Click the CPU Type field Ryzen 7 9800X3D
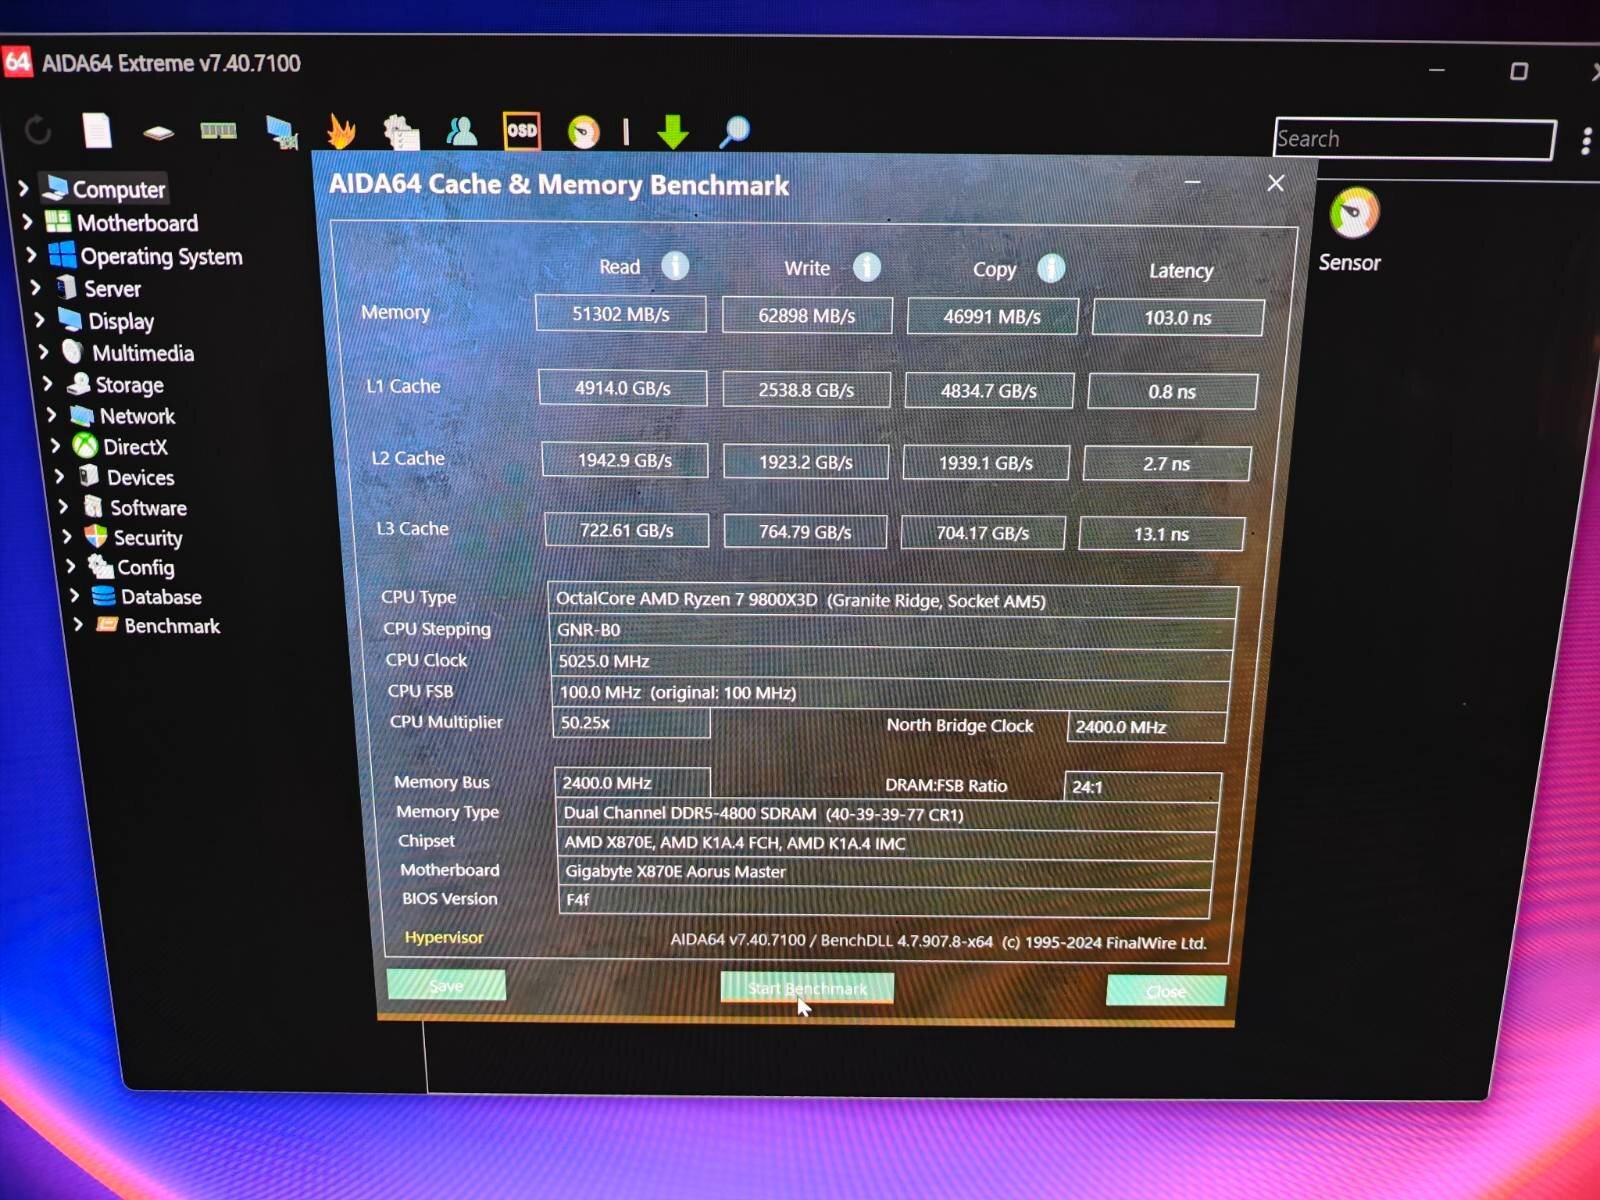The image size is (1600, 1200). (893, 600)
